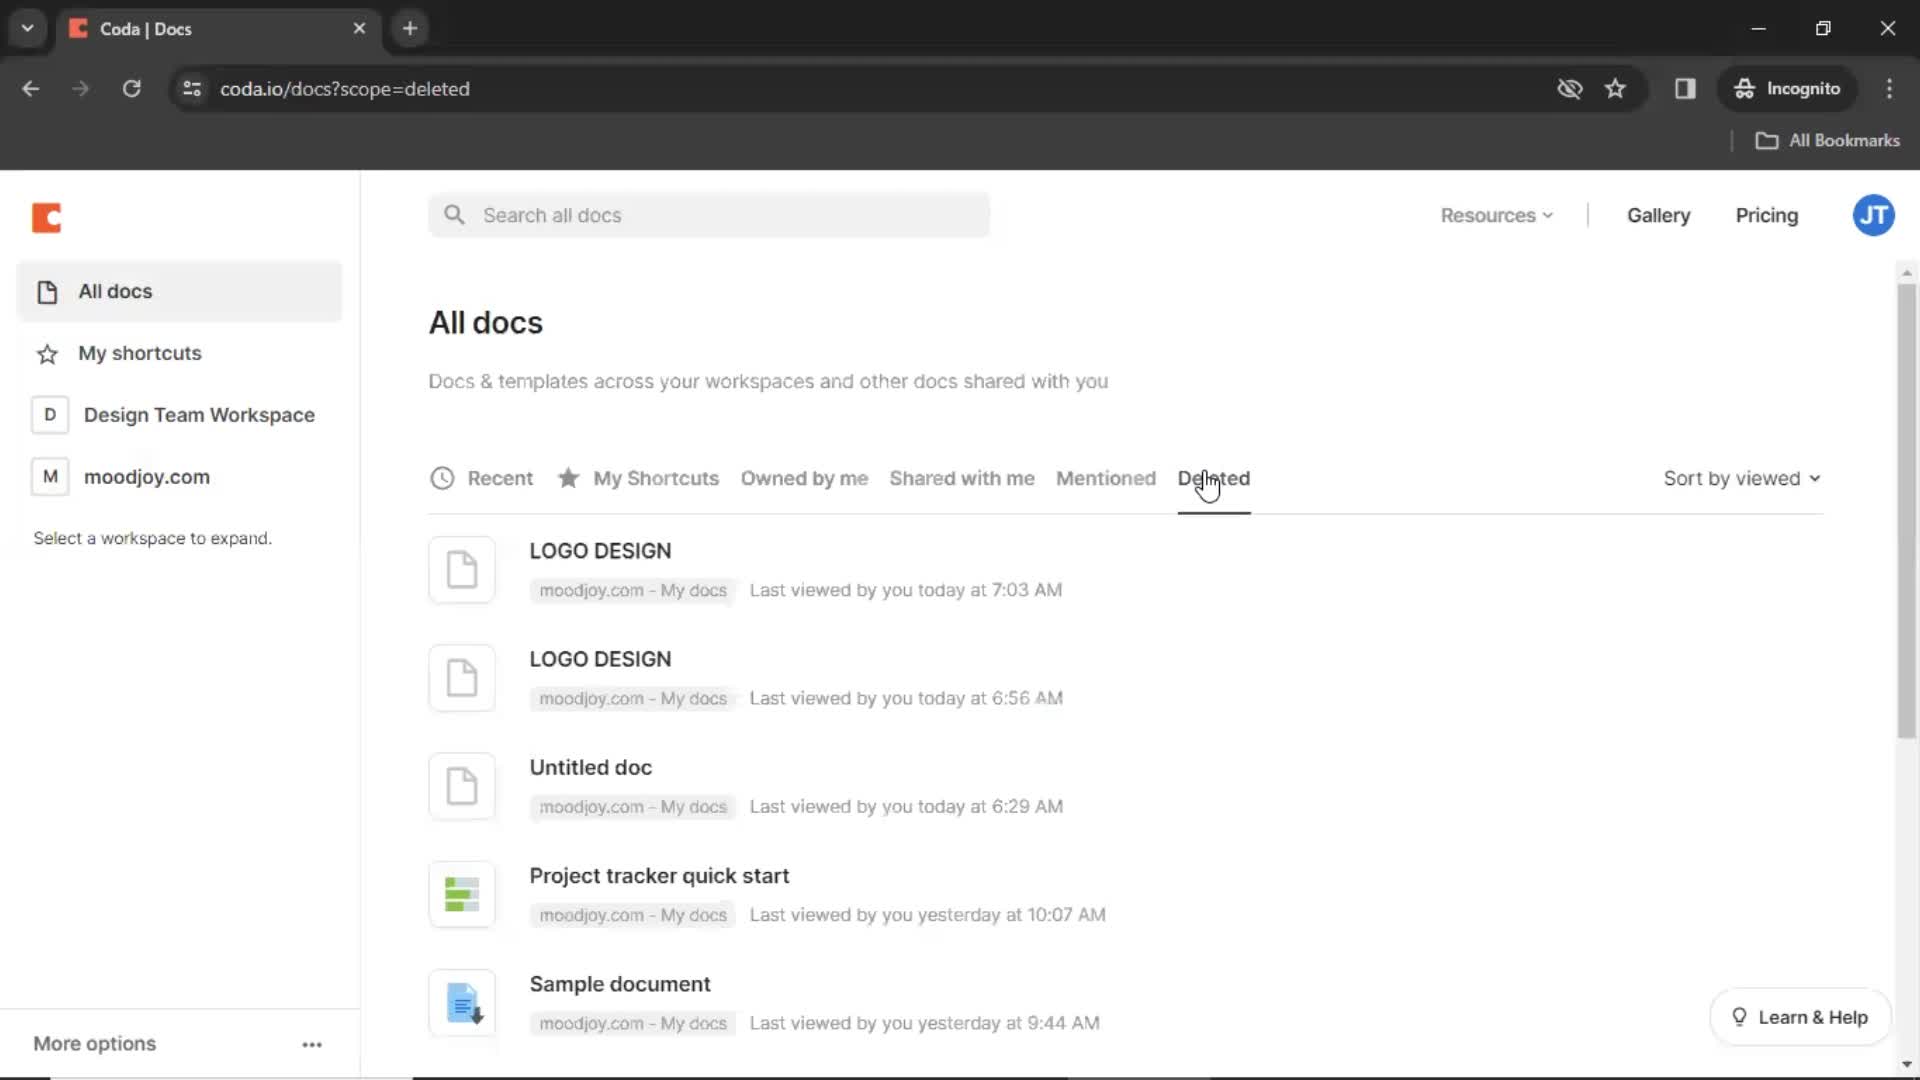Click the search magnifier icon
The image size is (1920, 1080).
(456, 215)
